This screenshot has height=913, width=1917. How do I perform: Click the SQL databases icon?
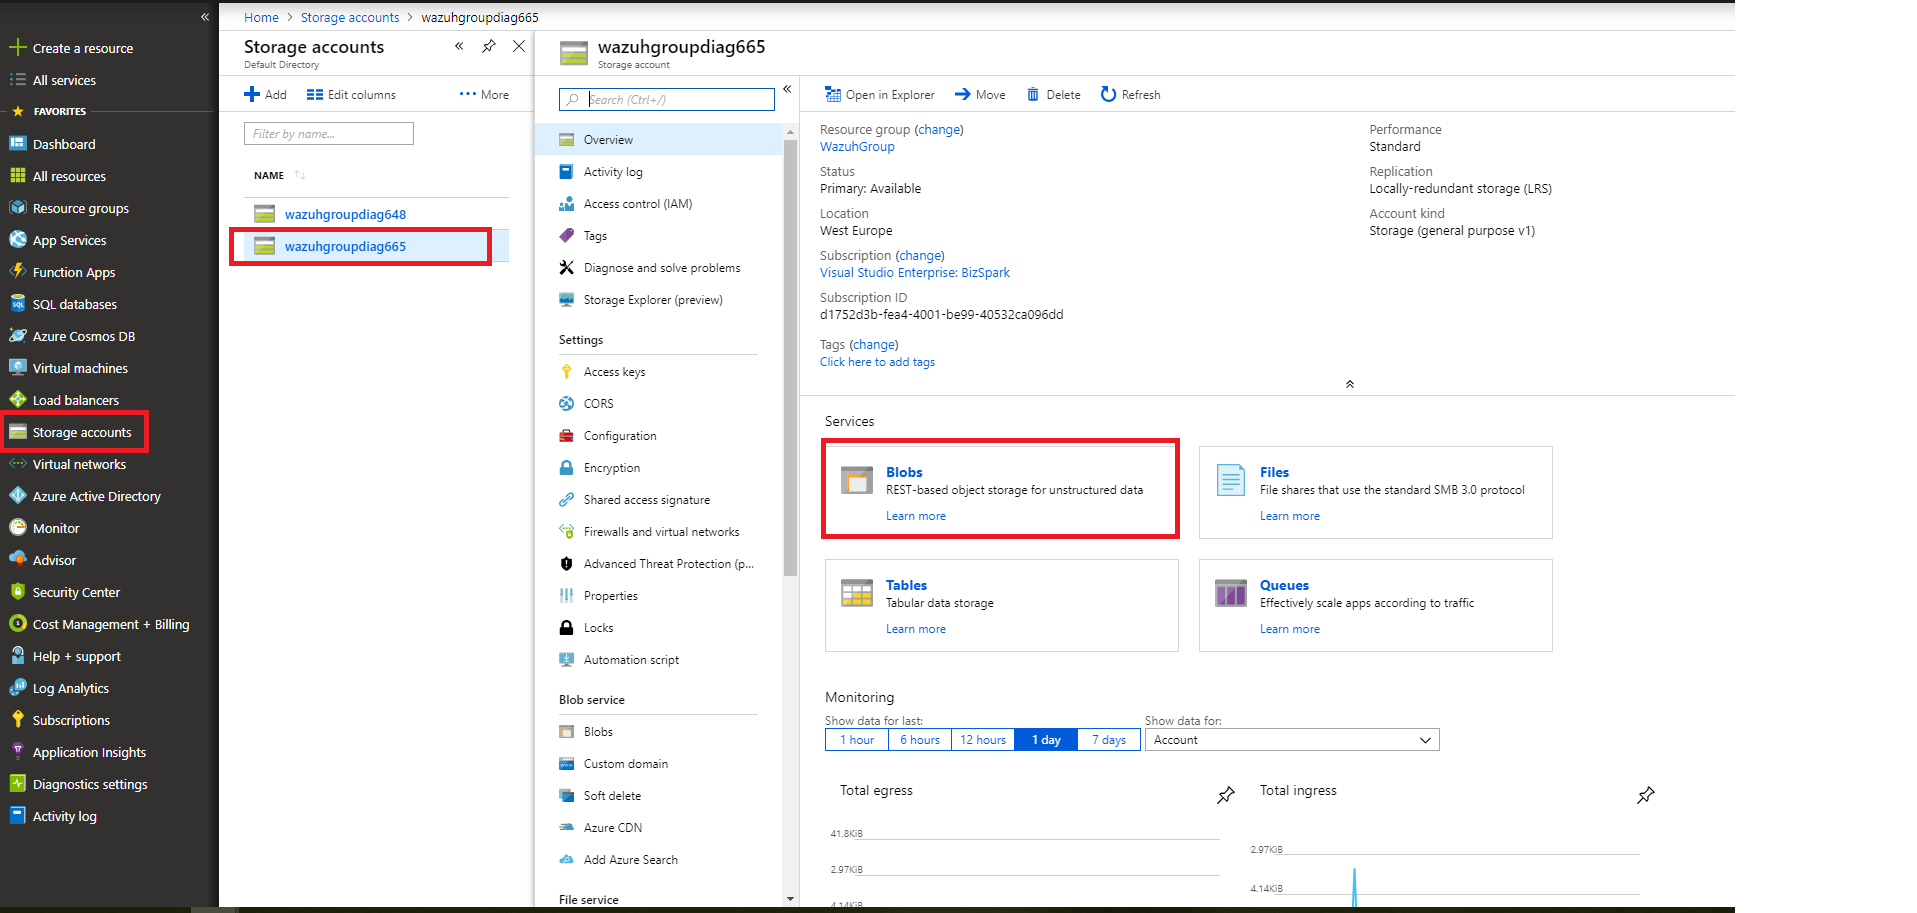[x=17, y=304]
